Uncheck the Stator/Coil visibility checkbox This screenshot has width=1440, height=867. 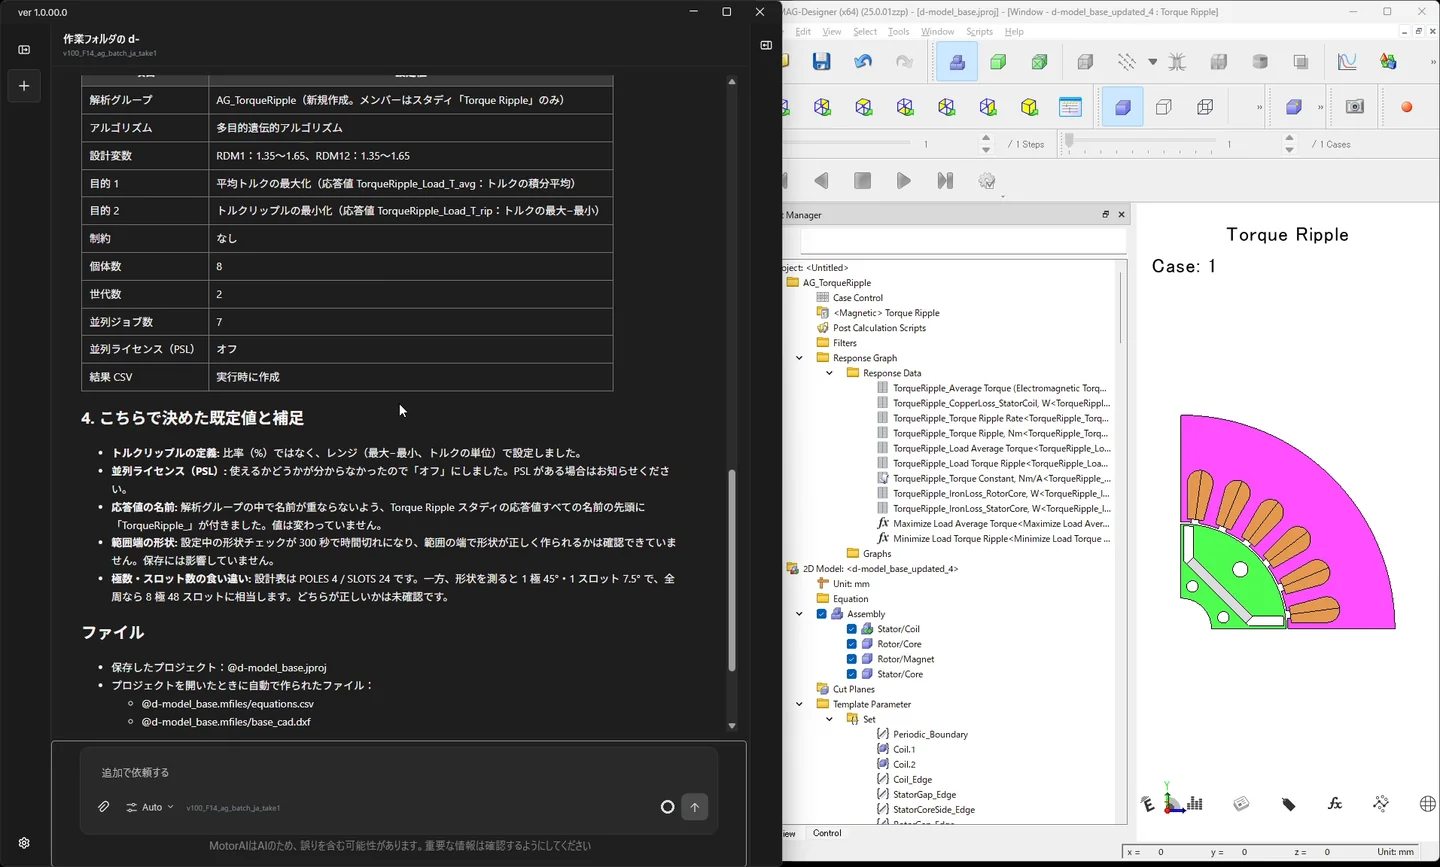[852, 629]
